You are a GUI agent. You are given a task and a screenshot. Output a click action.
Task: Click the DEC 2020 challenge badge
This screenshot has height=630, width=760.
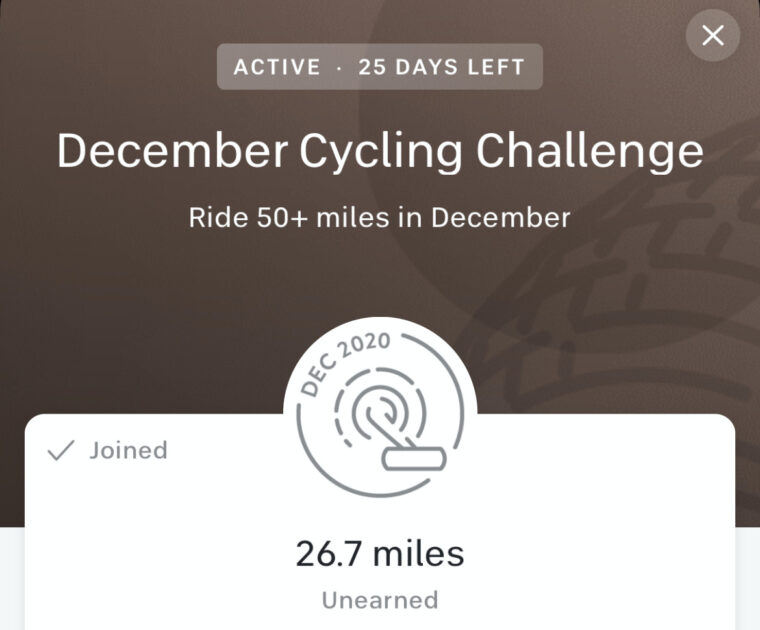[380, 413]
